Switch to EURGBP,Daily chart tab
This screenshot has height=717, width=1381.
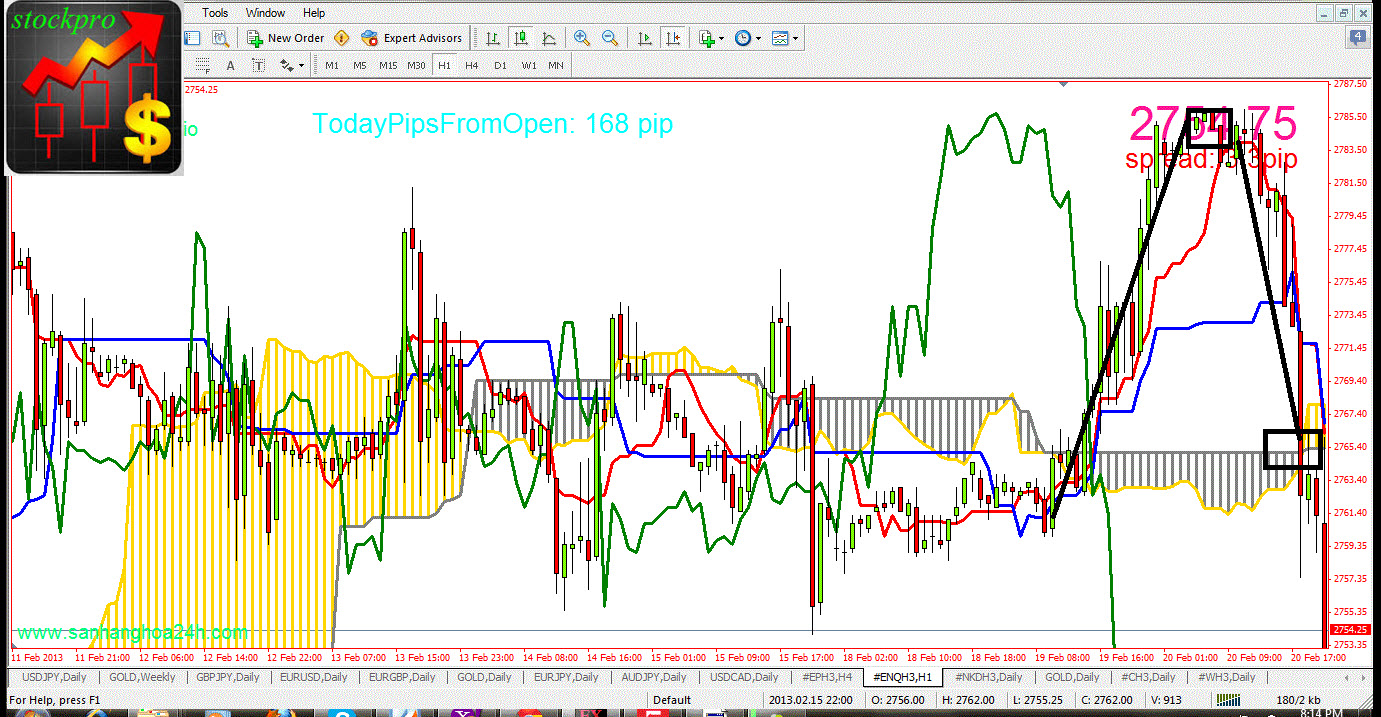[x=402, y=677]
